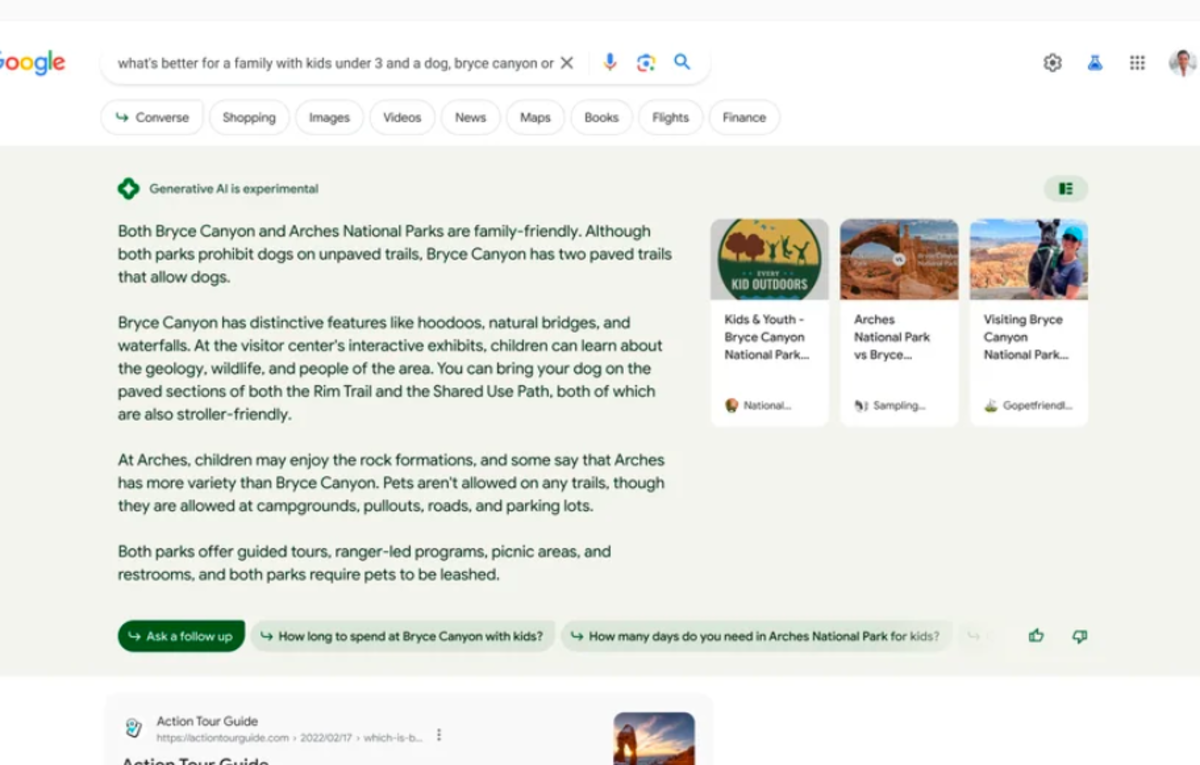This screenshot has width=1200, height=765.
Task: Open the settings gear icon
Action: click(x=1052, y=63)
